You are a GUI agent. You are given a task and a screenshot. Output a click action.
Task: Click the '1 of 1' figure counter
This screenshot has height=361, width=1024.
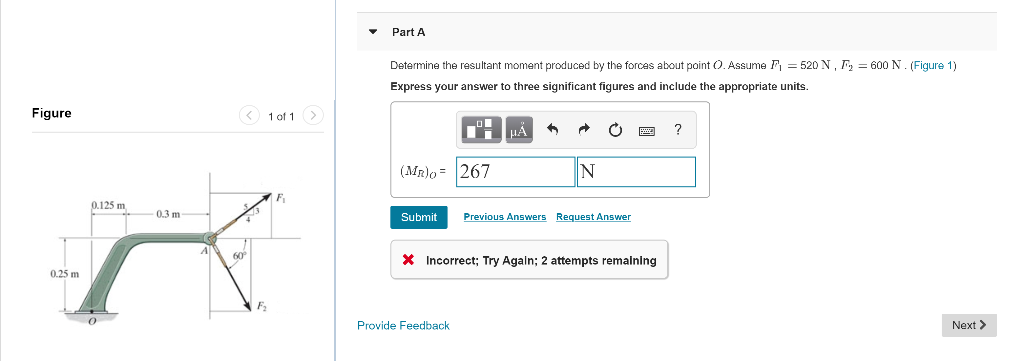(281, 117)
